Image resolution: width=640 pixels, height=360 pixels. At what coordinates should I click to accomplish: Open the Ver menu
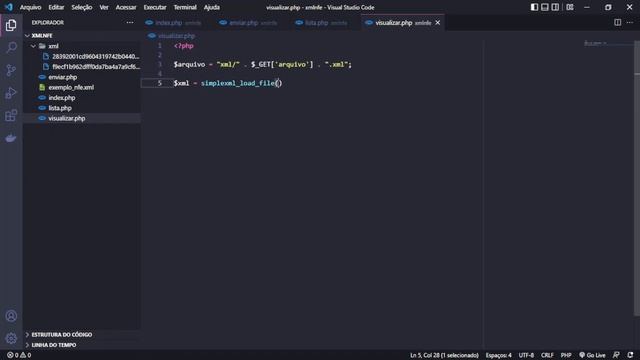104,7
